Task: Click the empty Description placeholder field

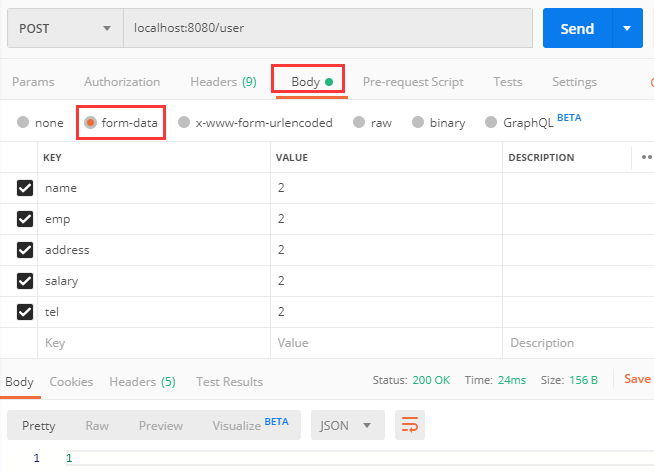Action: click(578, 343)
